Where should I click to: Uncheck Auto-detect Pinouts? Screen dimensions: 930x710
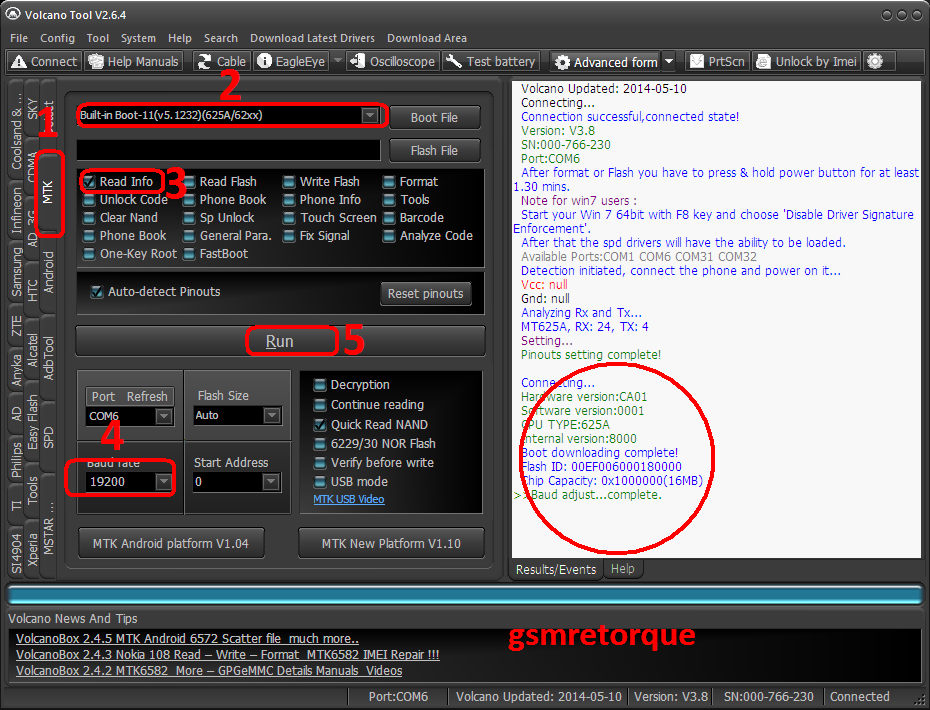[97, 292]
